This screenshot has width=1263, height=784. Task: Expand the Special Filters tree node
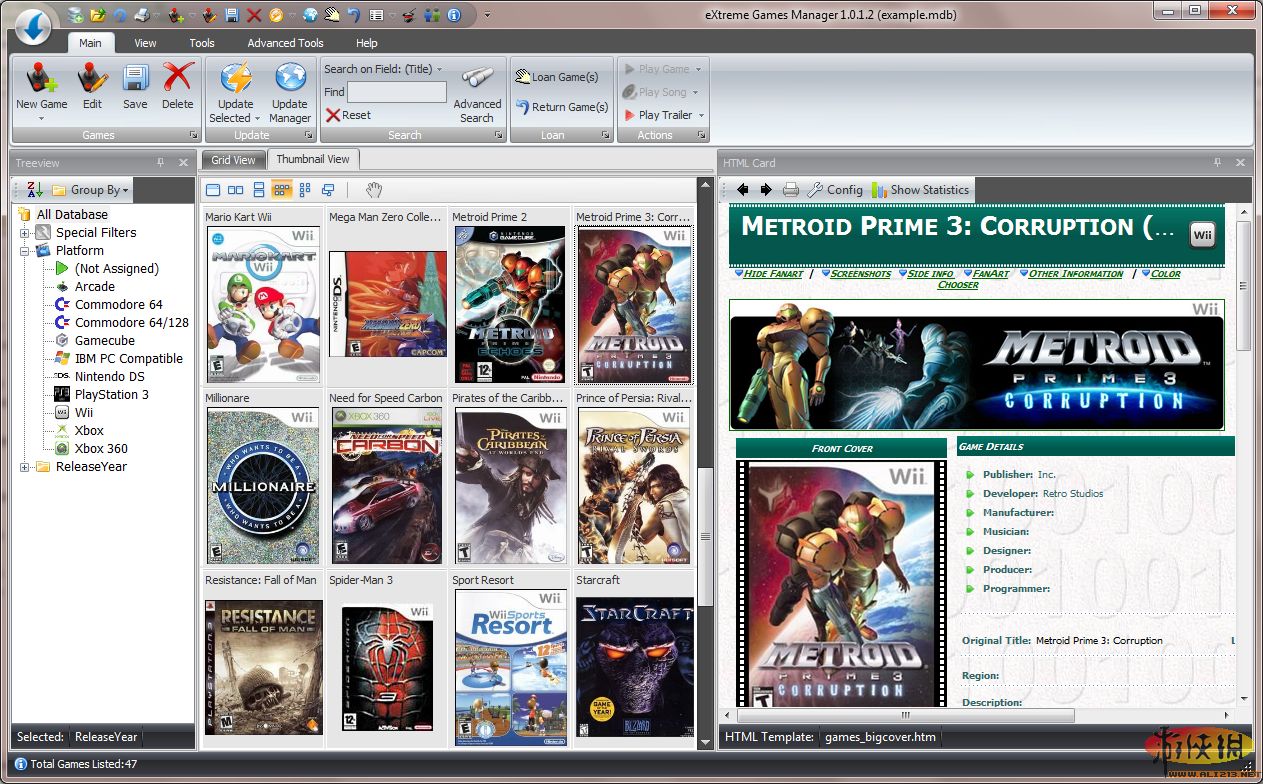click(25, 233)
